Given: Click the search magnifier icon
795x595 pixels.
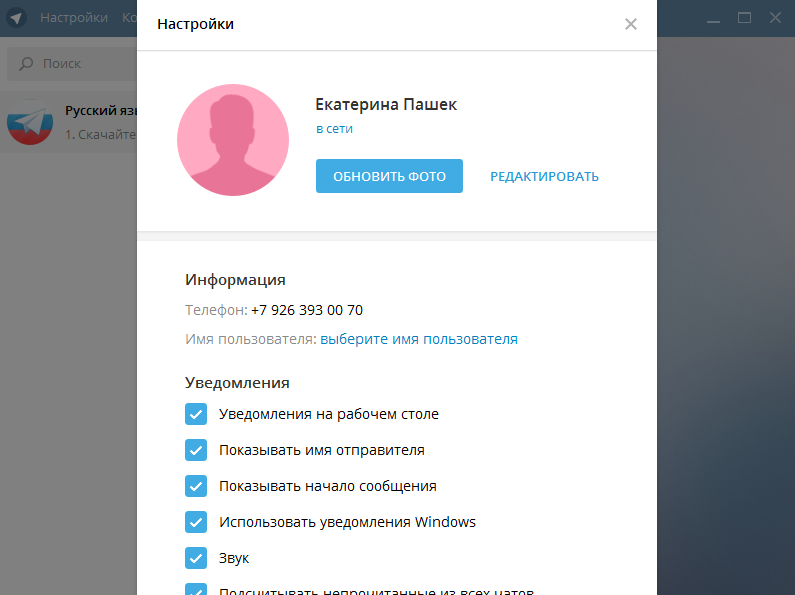Looking at the screenshot, I should [x=26, y=63].
